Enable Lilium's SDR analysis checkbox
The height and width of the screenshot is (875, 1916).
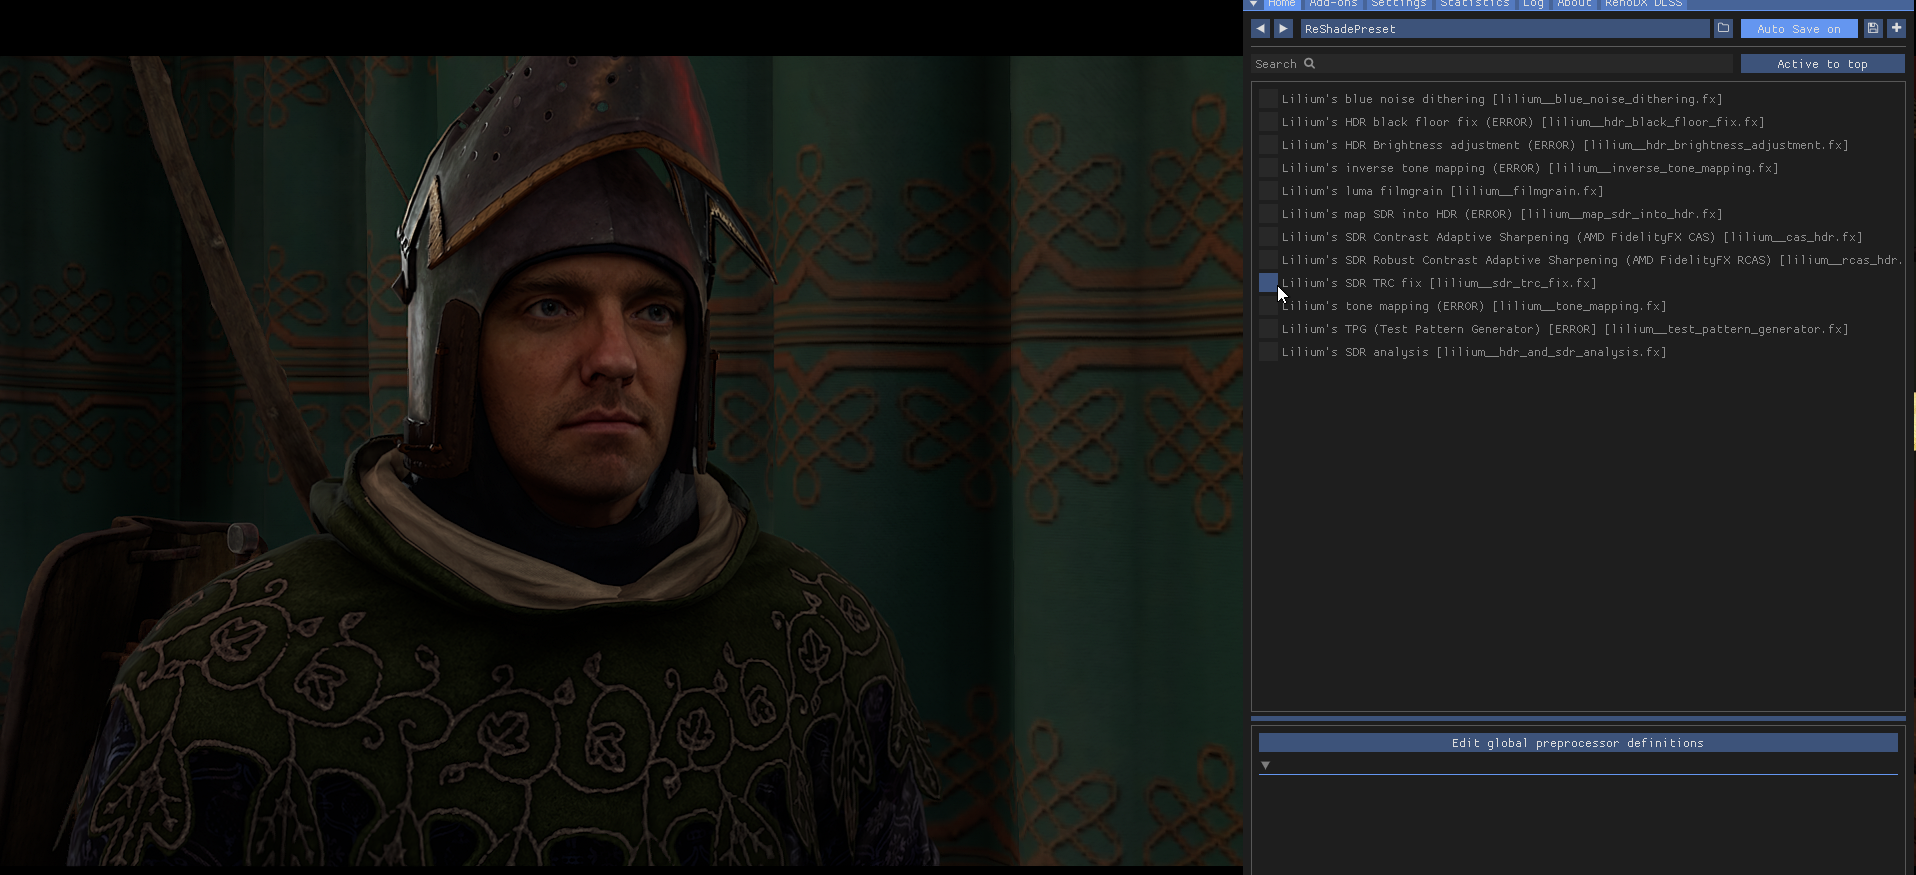coord(1268,352)
